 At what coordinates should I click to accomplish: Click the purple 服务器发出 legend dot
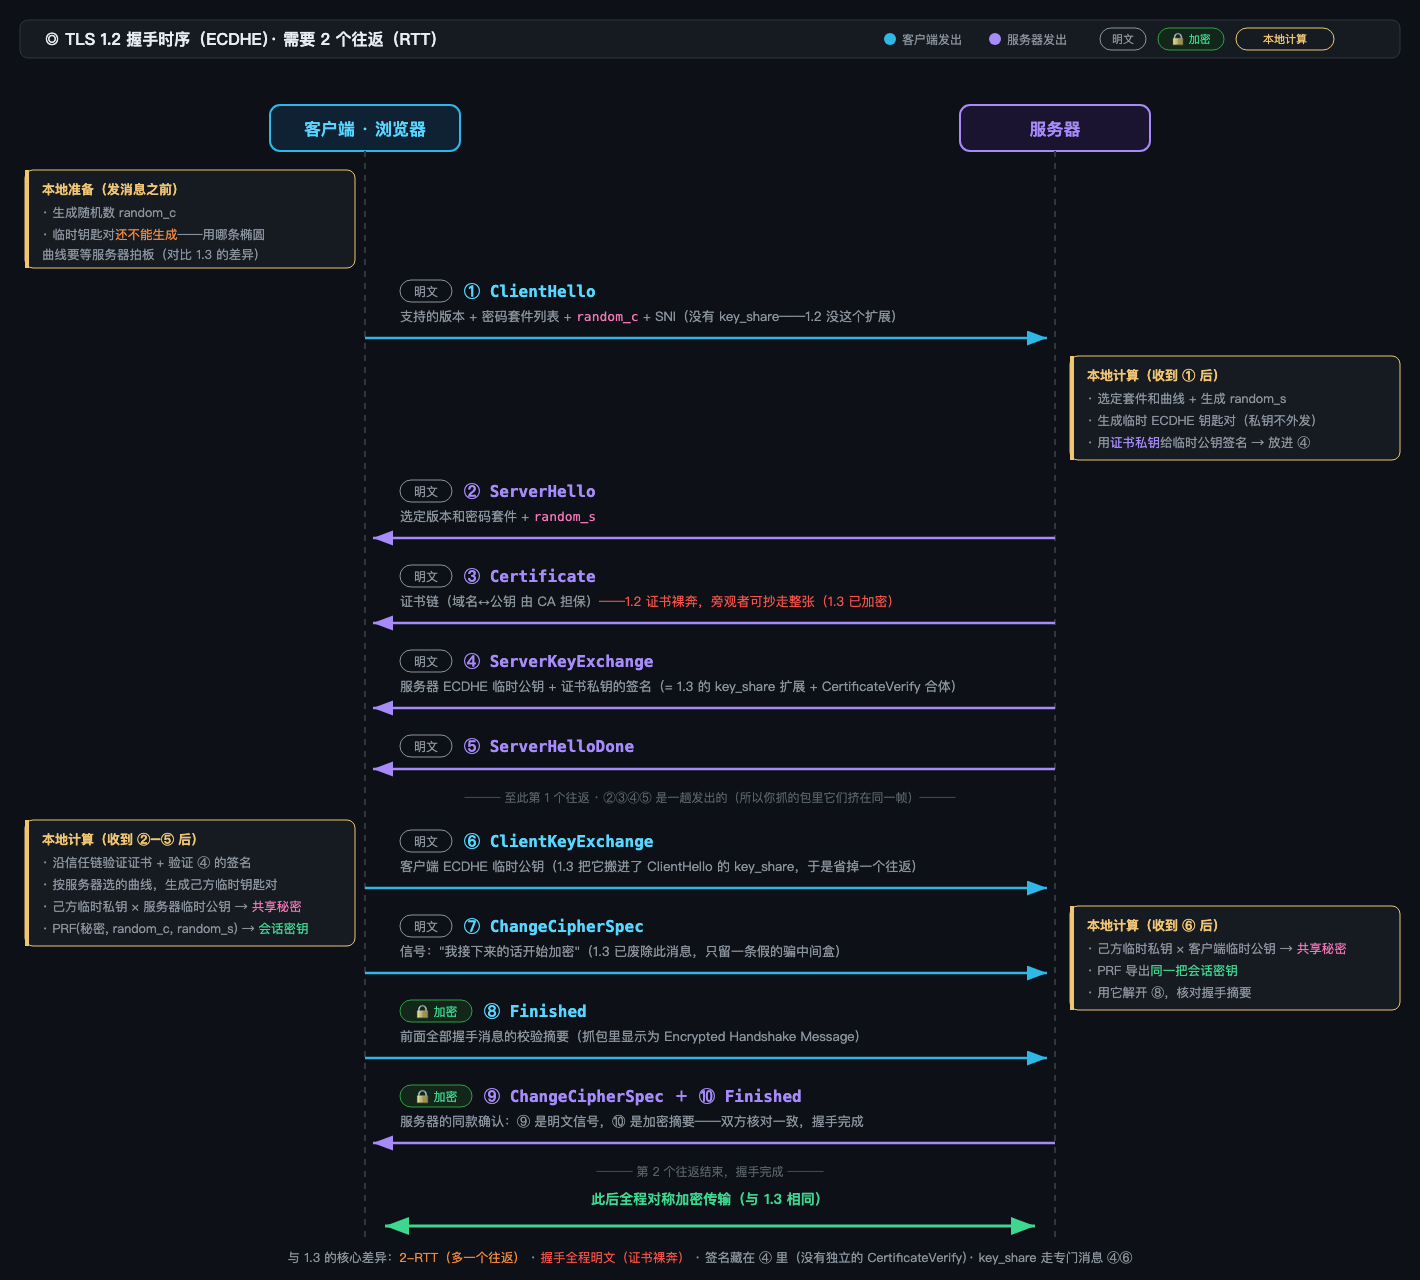click(x=995, y=39)
